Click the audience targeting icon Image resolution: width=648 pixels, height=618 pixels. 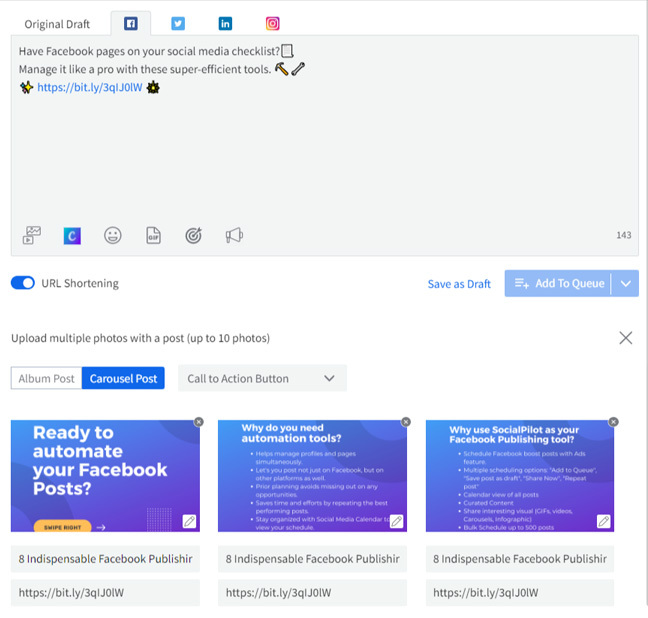point(193,236)
